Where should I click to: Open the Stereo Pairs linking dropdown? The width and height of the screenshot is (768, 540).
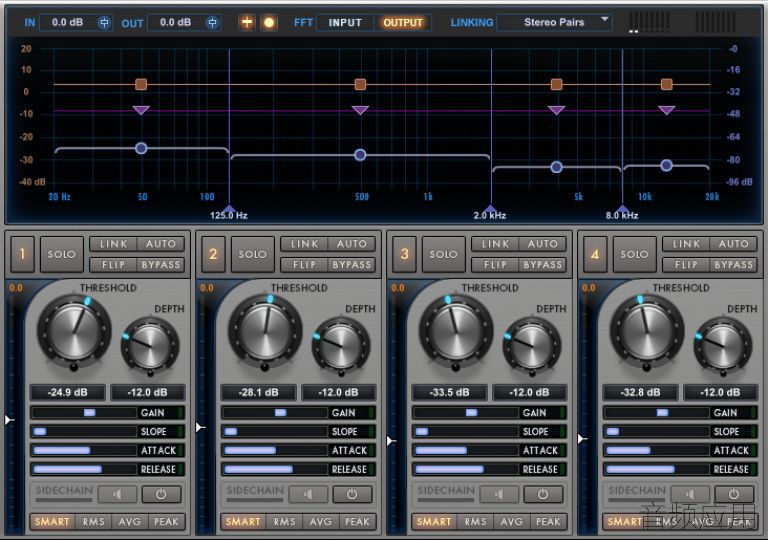pyautogui.click(x=554, y=23)
